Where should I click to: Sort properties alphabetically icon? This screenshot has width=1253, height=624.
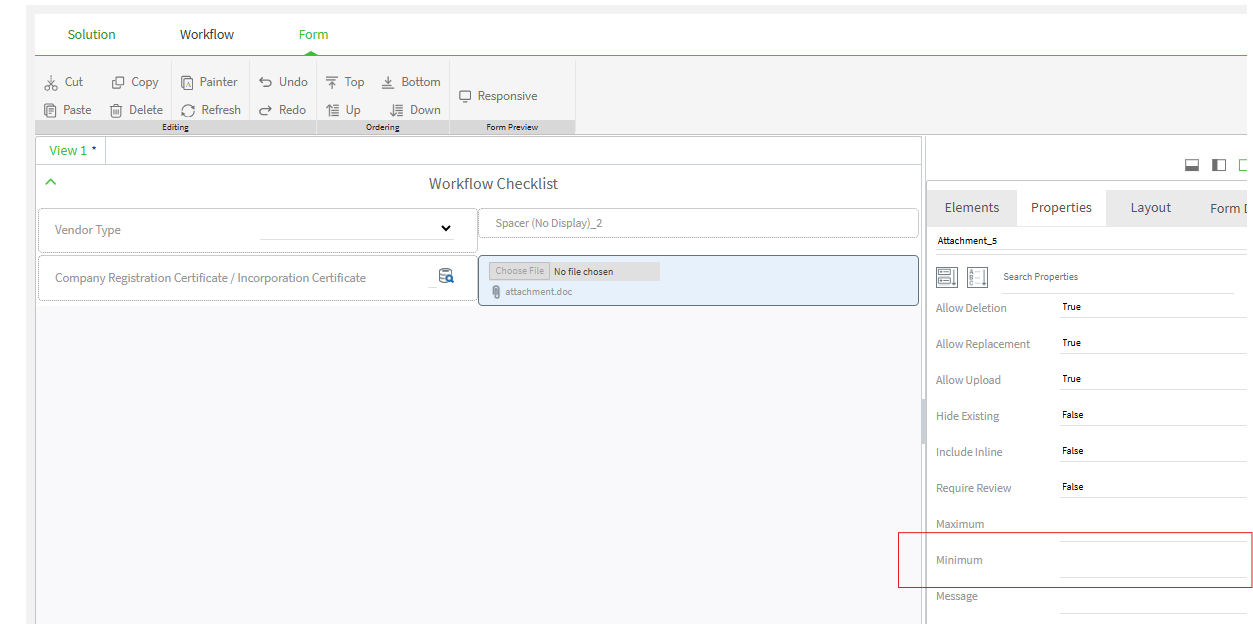click(x=978, y=277)
